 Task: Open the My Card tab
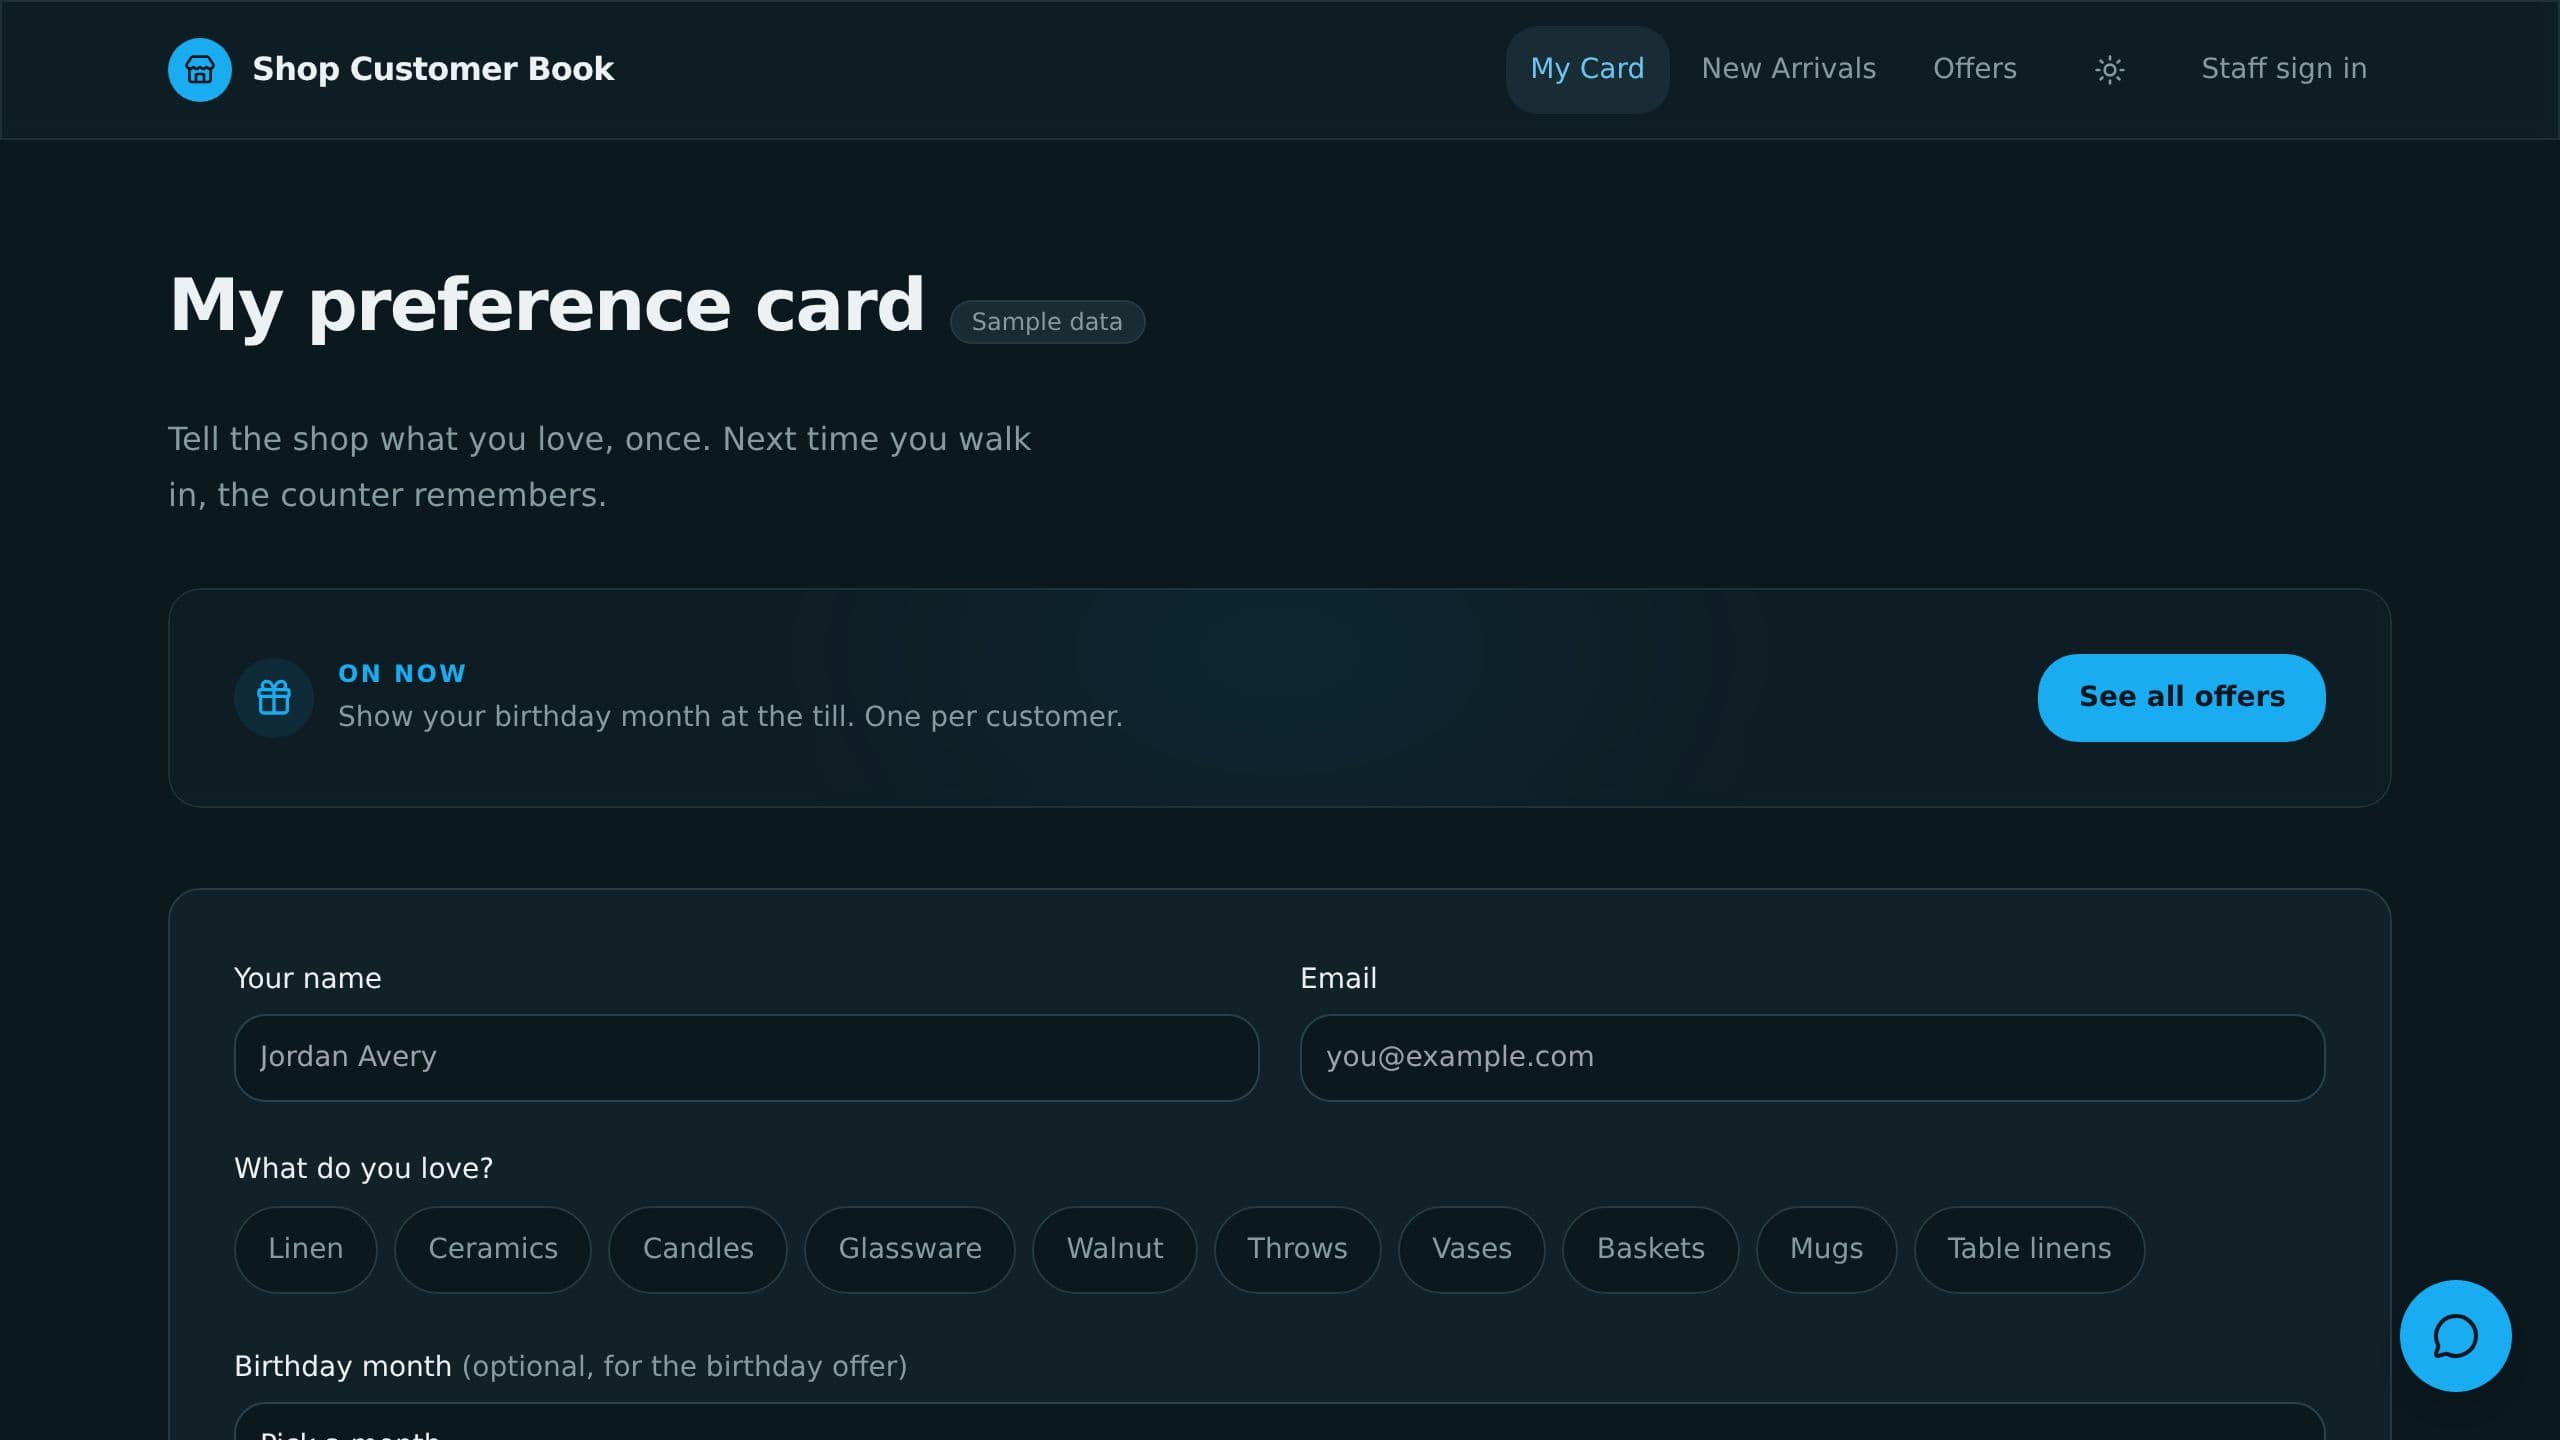1587,69
